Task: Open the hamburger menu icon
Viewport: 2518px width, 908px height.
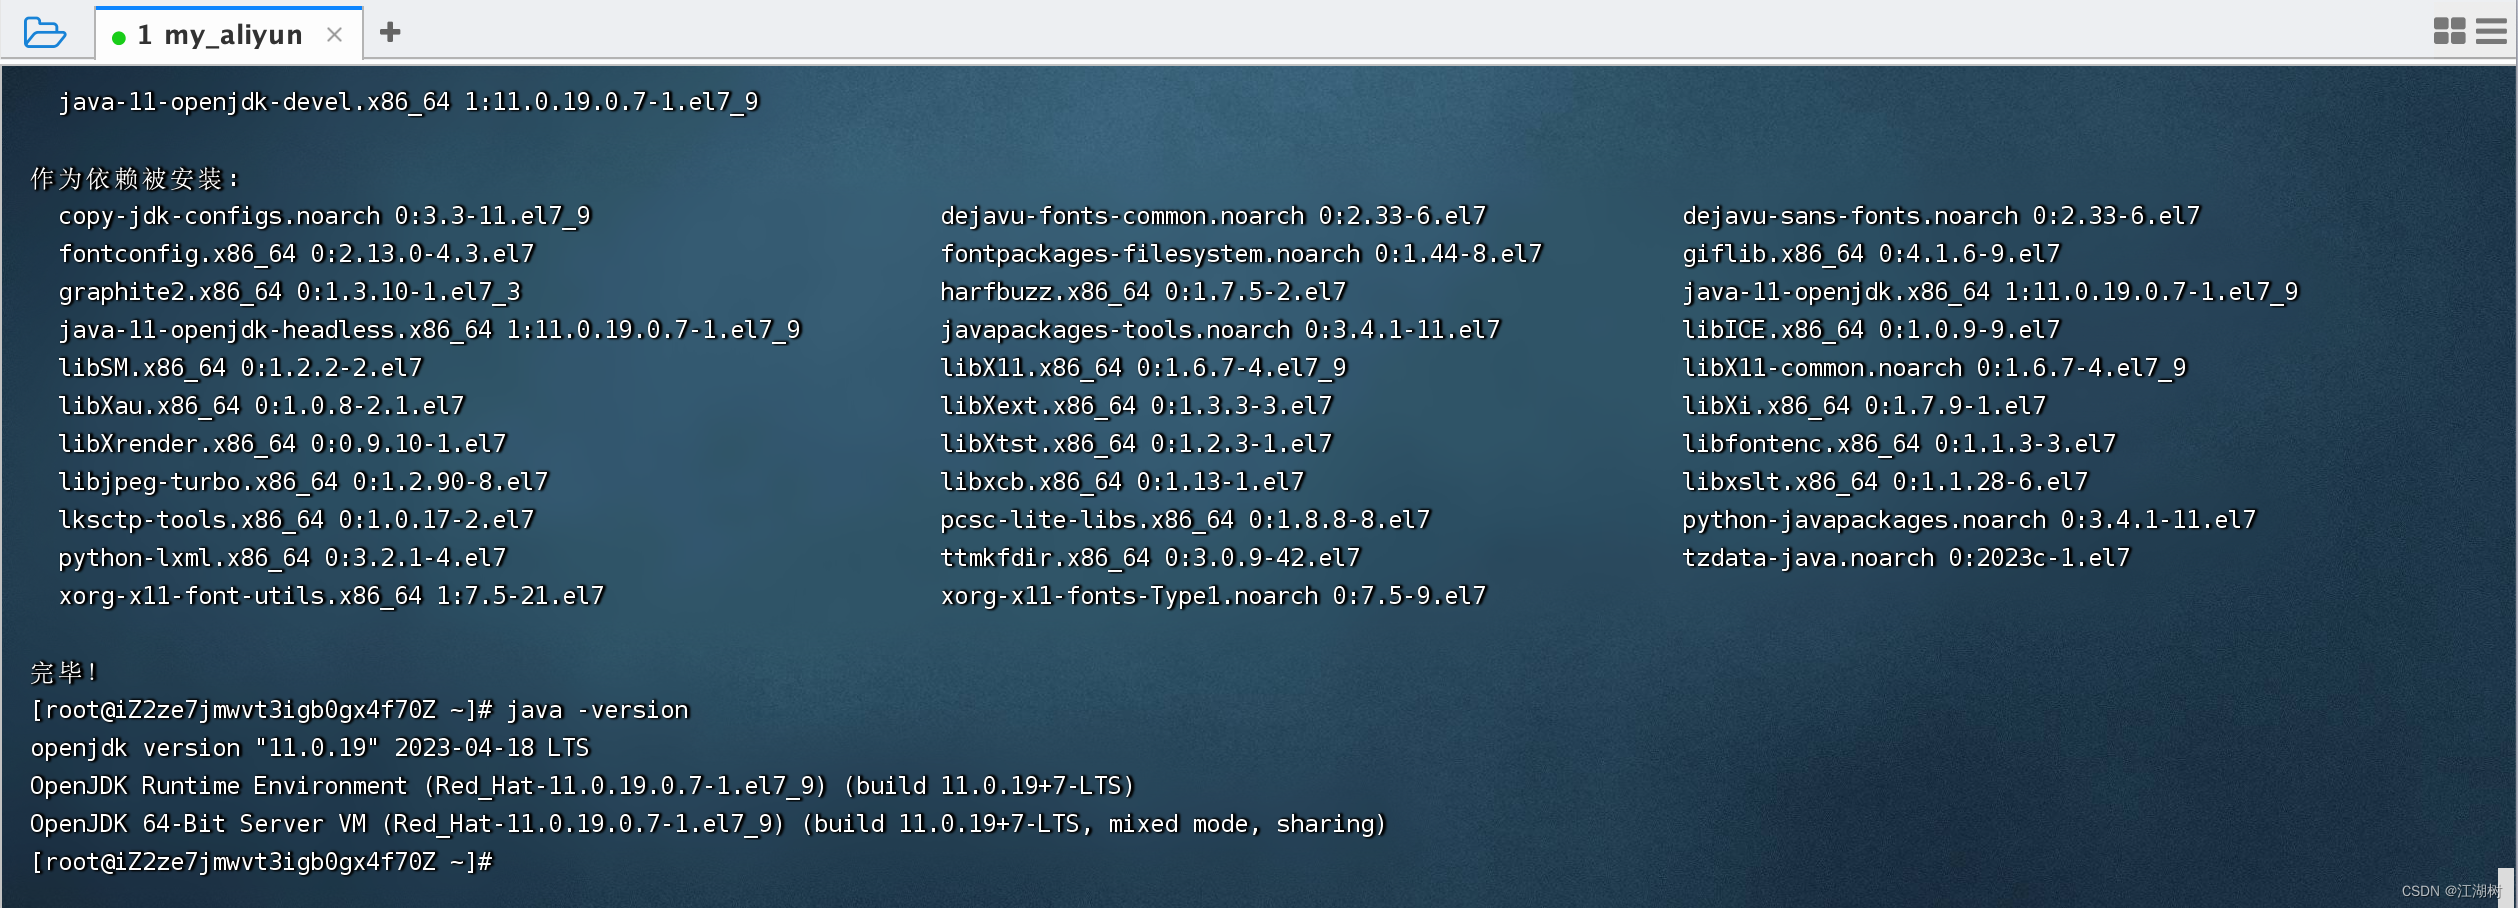Action: point(2491,31)
